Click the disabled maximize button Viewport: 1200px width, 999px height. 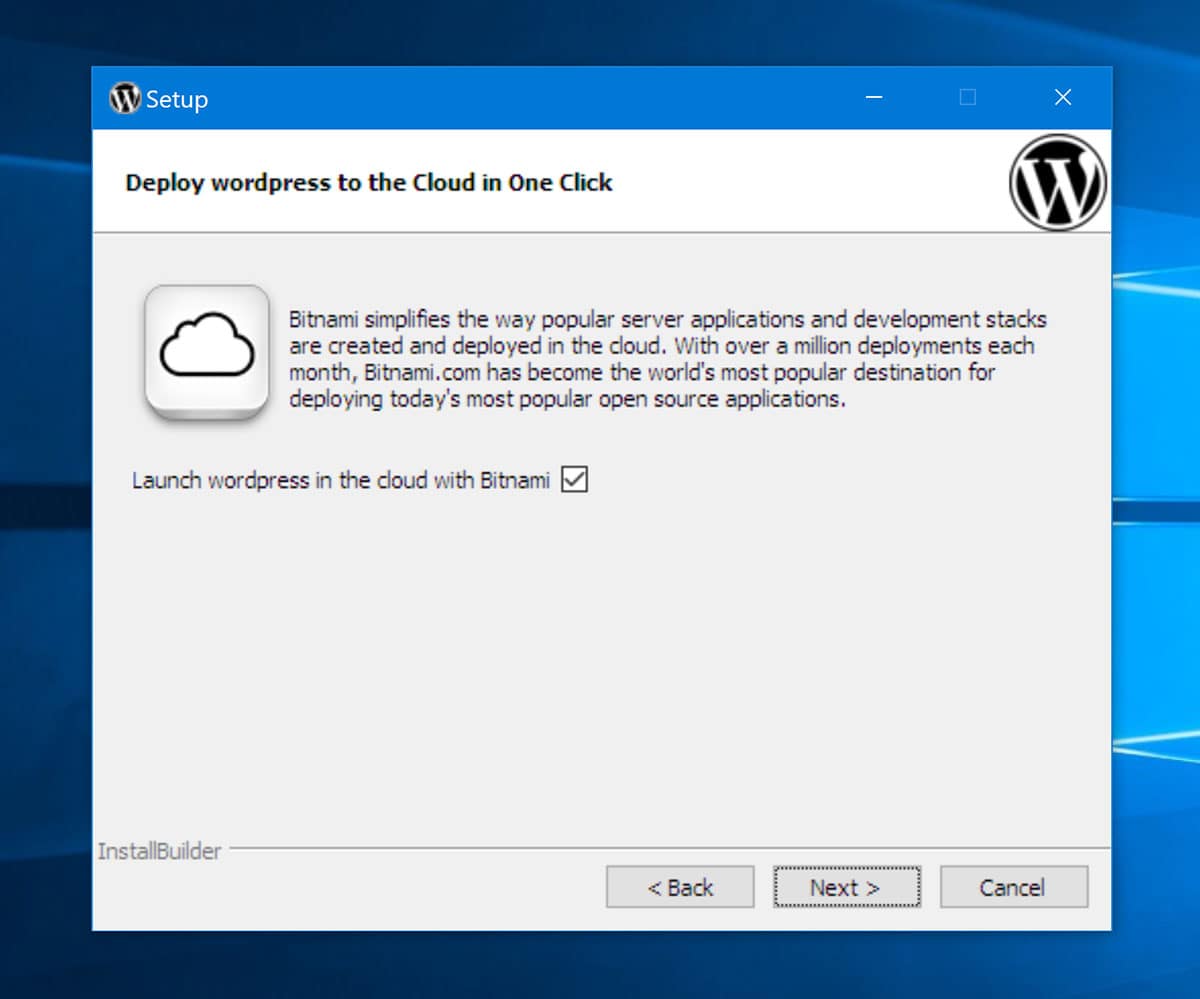click(967, 98)
